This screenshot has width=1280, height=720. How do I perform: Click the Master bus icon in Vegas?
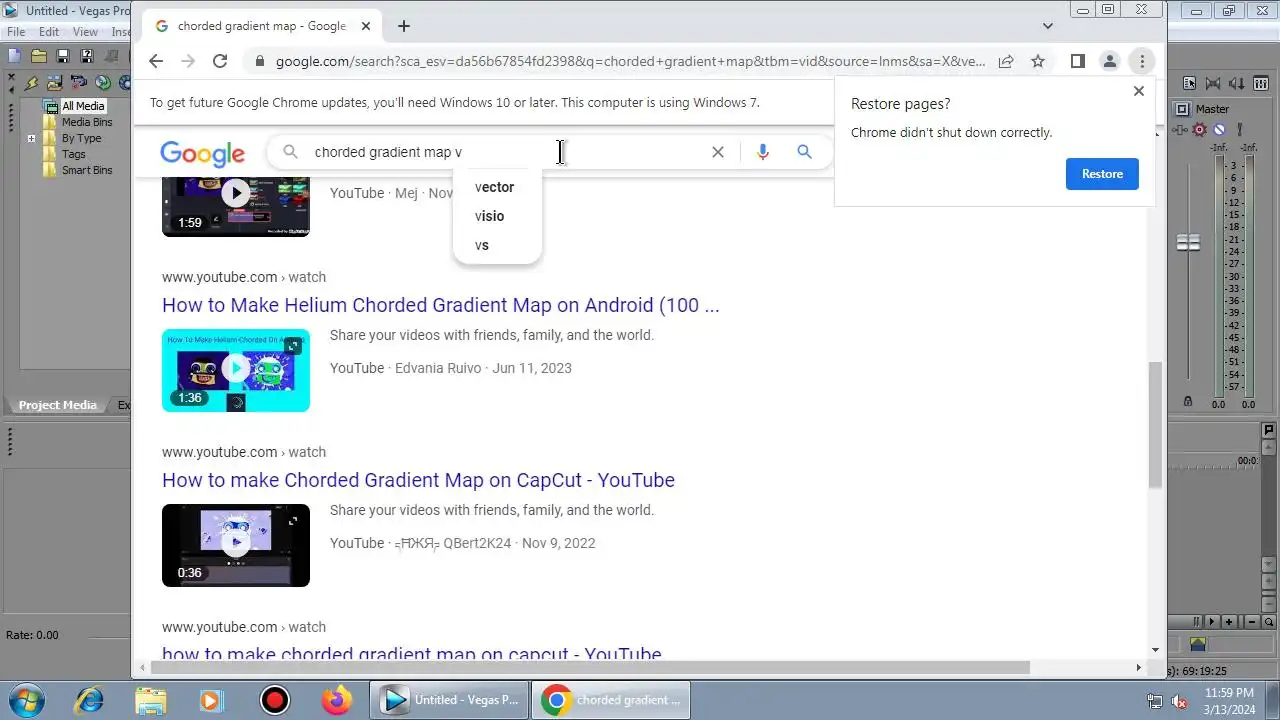(1182, 109)
